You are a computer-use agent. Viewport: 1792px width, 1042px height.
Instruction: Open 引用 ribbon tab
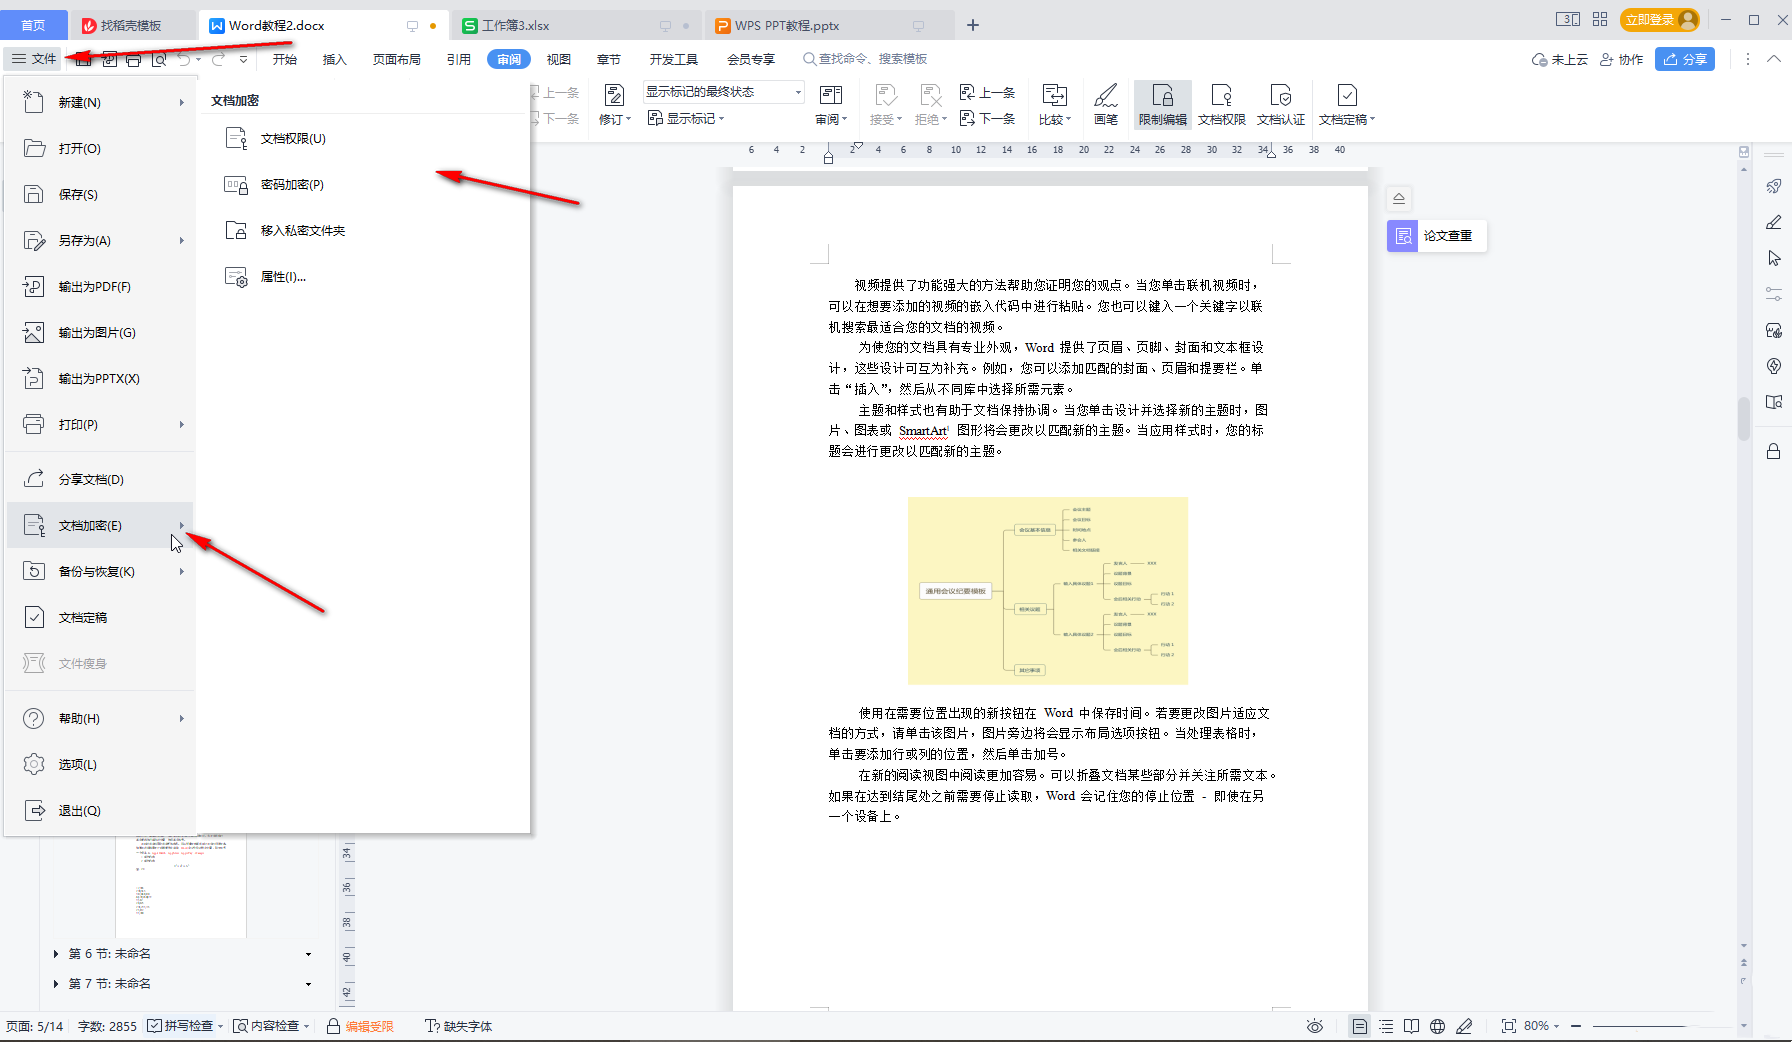[458, 59]
